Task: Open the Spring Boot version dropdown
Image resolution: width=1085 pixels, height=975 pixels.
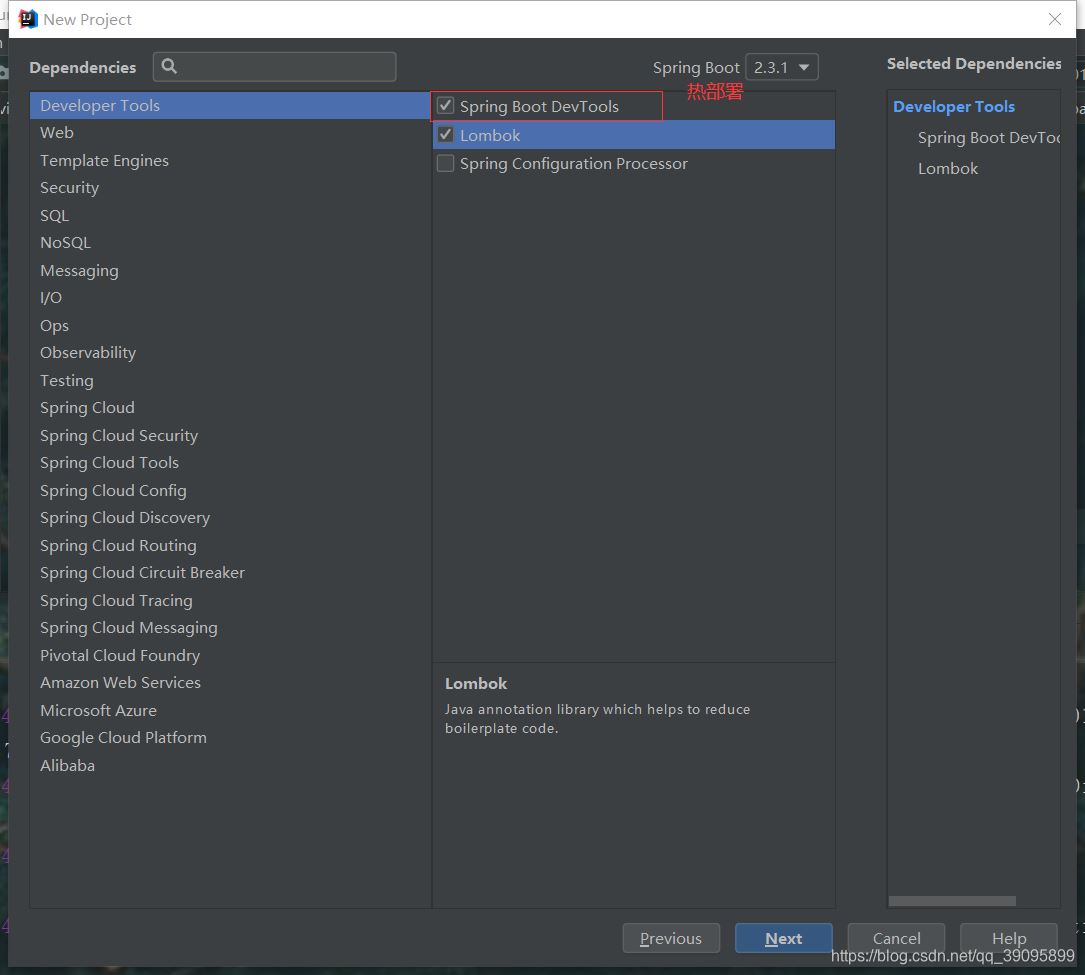Action: click(782, 67)
